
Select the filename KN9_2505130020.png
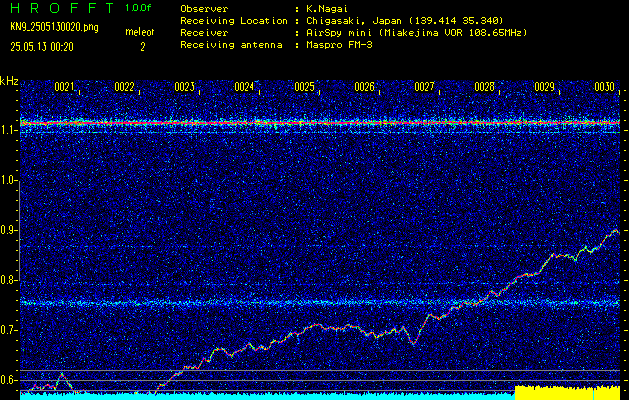tap(54, 27)
